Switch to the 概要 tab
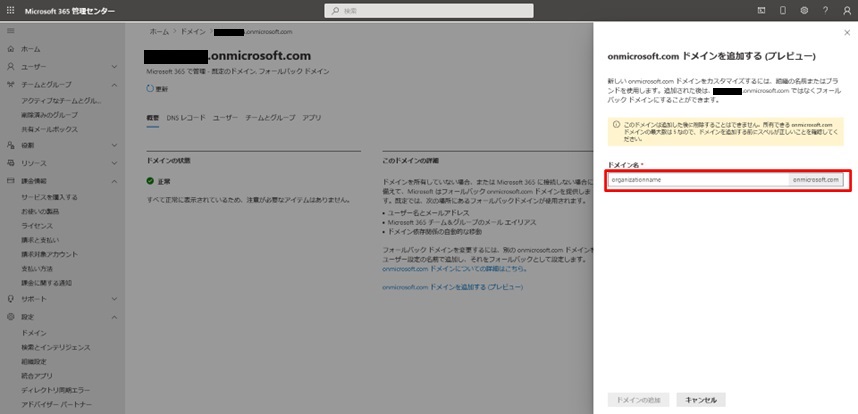 click(x=153, y=118)
